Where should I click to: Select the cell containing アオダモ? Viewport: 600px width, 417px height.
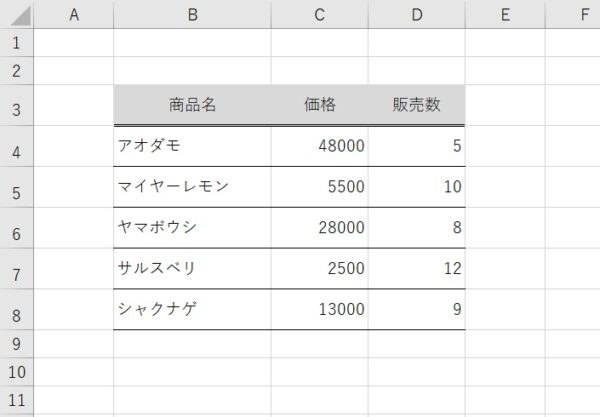[x=192, y=146]
